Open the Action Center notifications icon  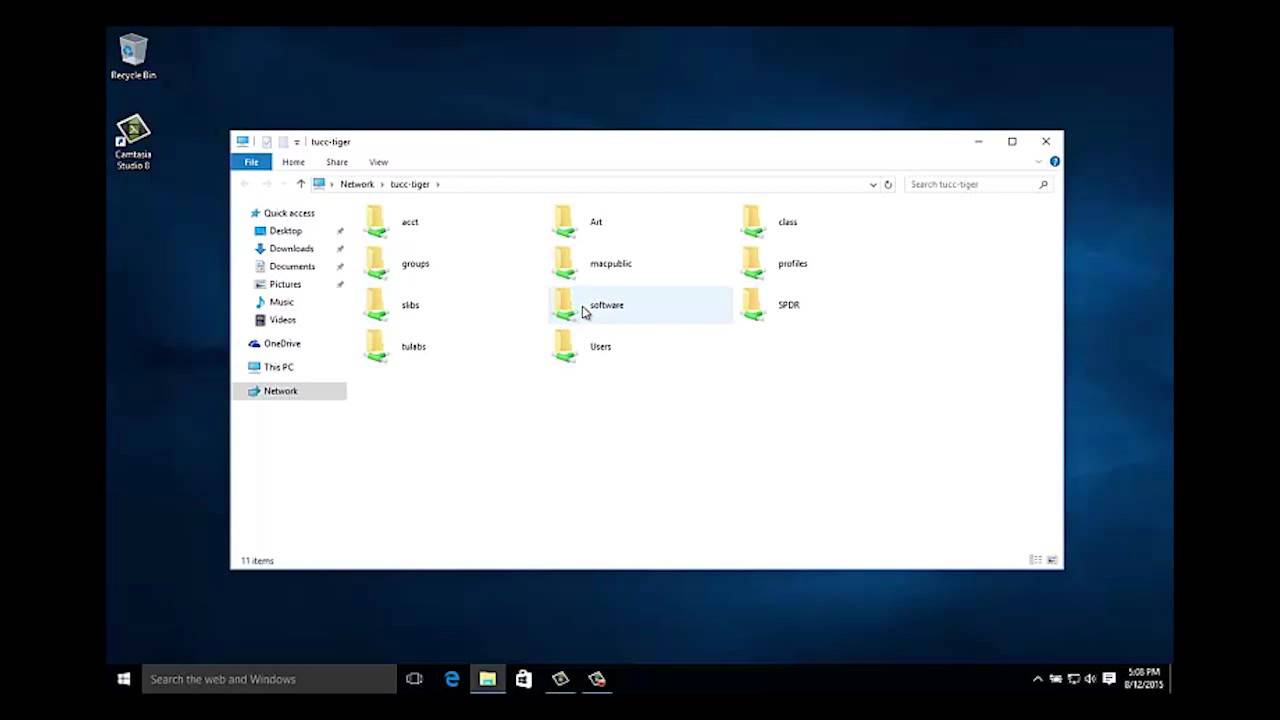coord(1109,679)
